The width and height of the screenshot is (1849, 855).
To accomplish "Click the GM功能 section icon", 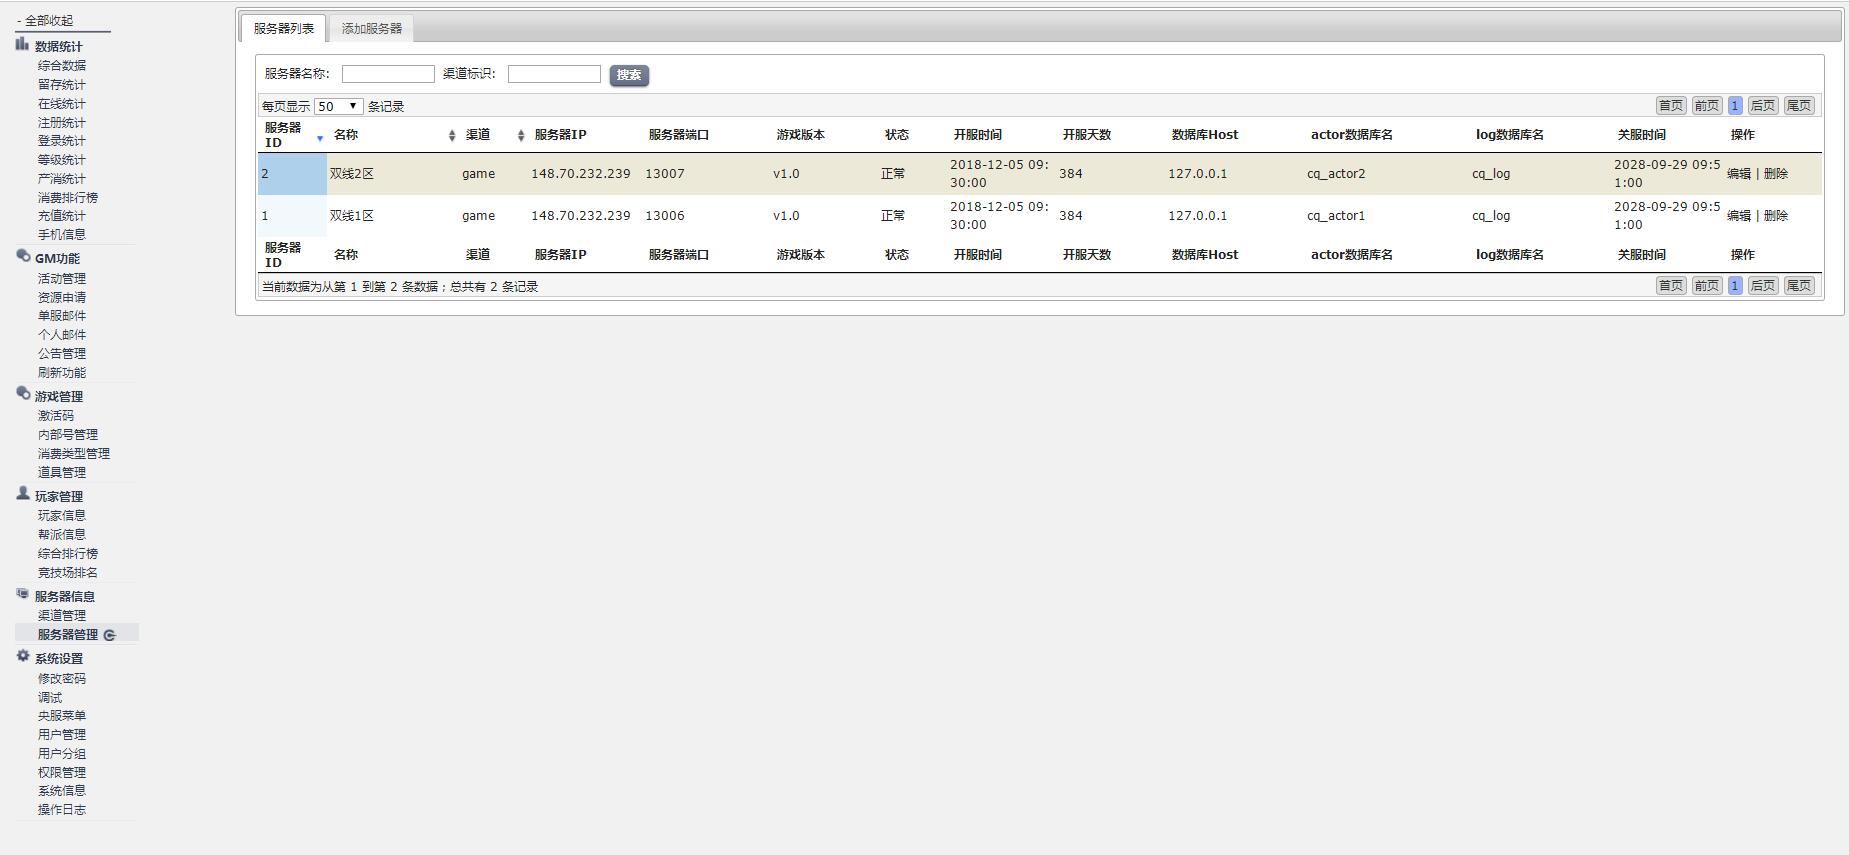I will [x=22, y=256].
